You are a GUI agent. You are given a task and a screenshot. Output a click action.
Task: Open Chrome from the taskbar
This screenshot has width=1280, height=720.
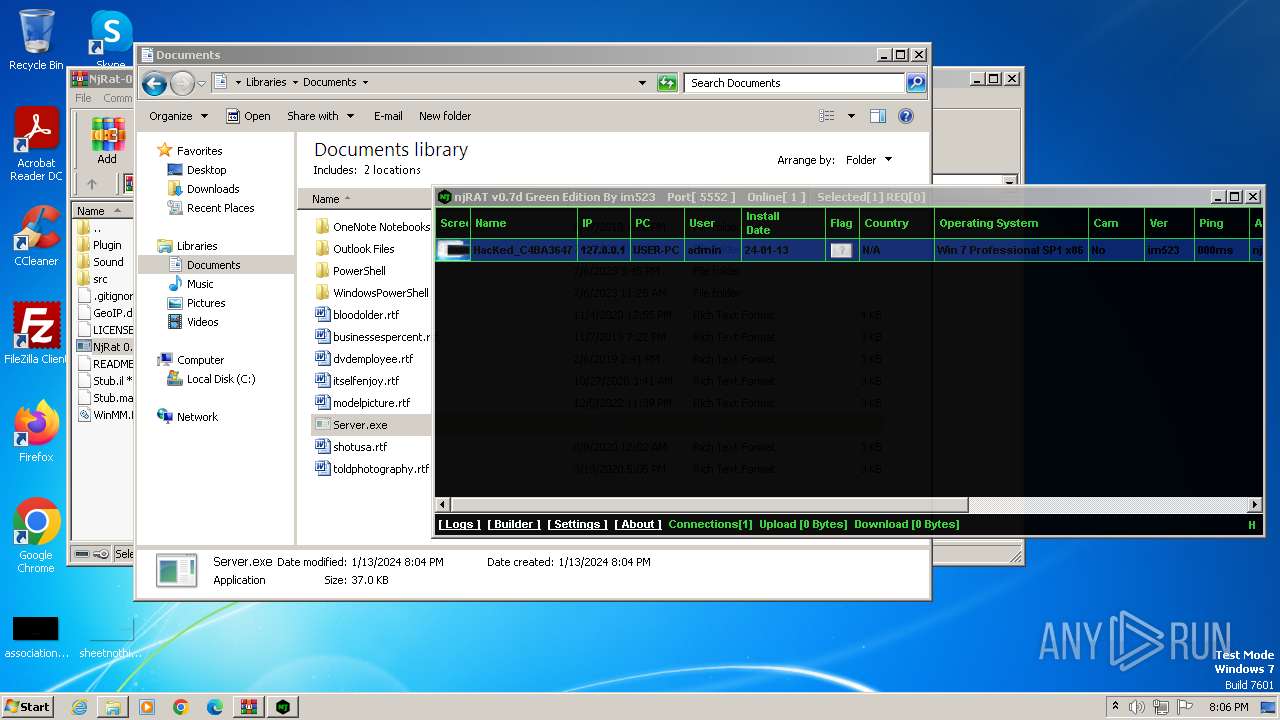181,707
